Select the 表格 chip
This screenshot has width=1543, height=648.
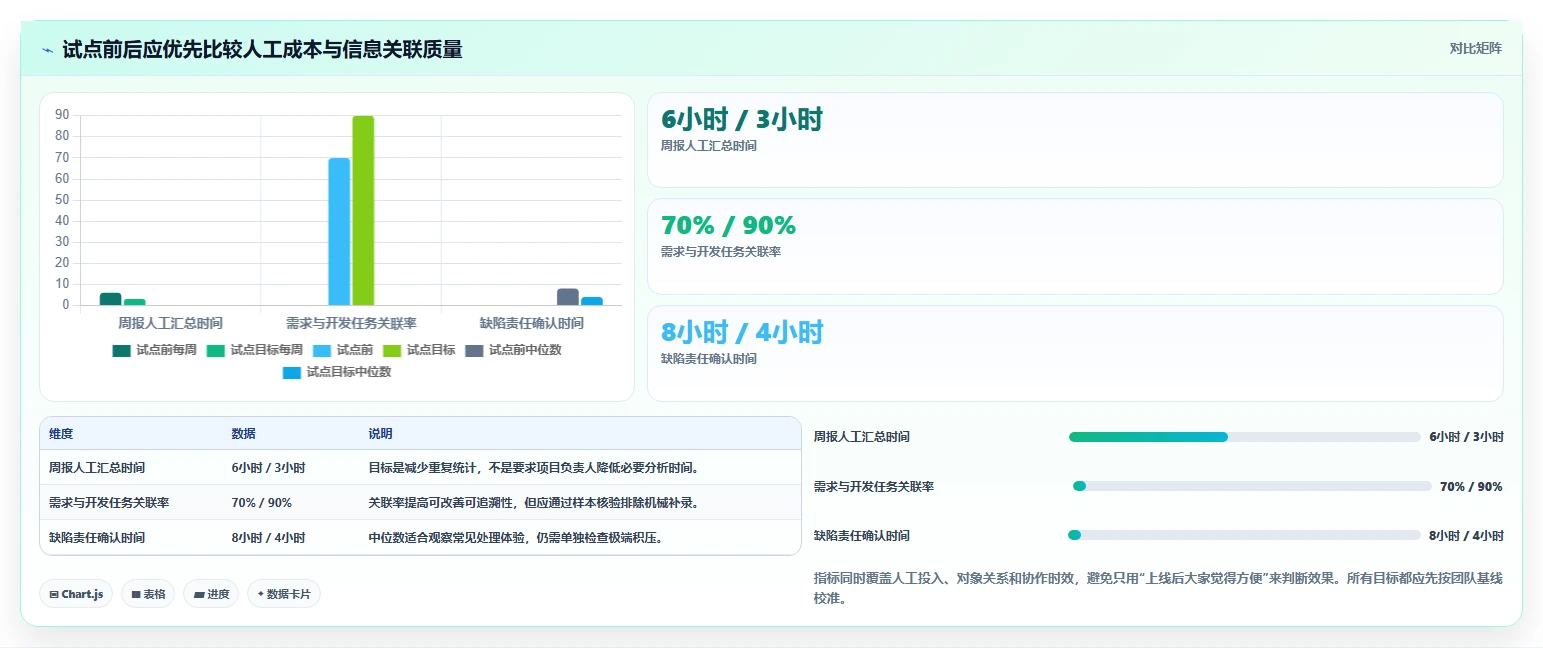click(148, 594)
